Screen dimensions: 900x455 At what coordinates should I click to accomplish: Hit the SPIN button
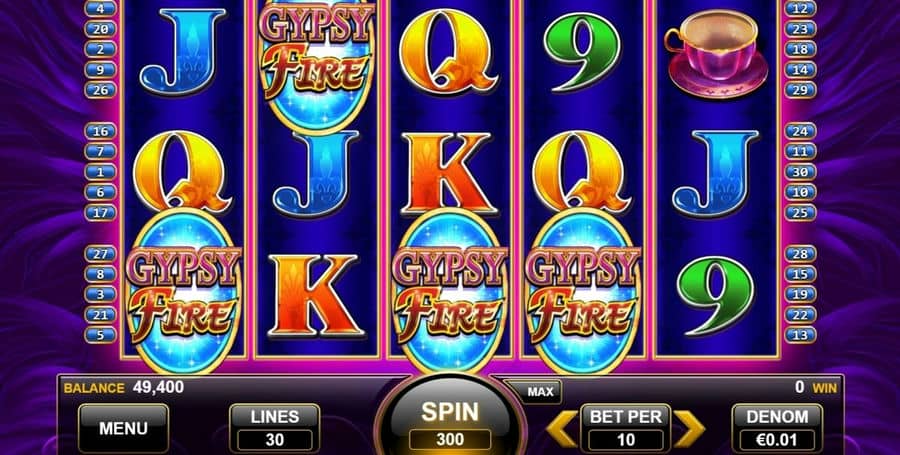click(450, 420)
